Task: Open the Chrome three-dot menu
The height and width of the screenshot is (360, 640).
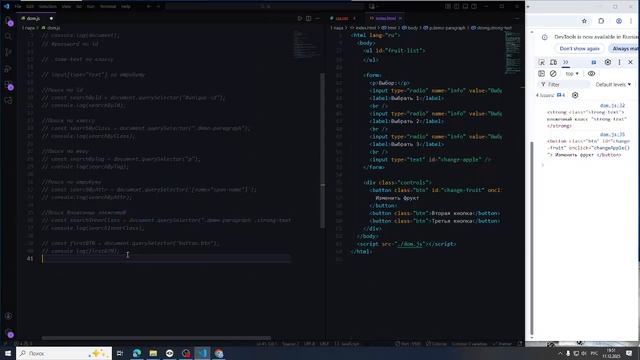Action: click(631, 21)
